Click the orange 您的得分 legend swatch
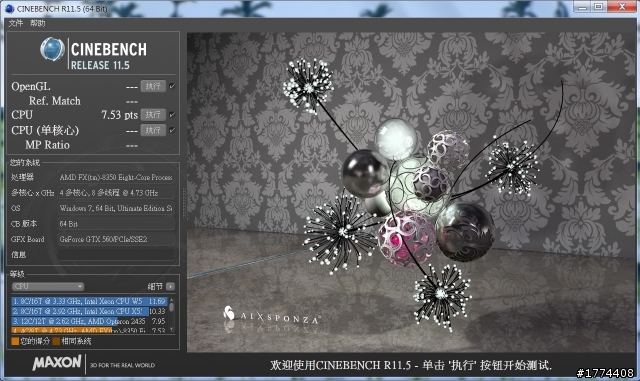 [15, 341]
